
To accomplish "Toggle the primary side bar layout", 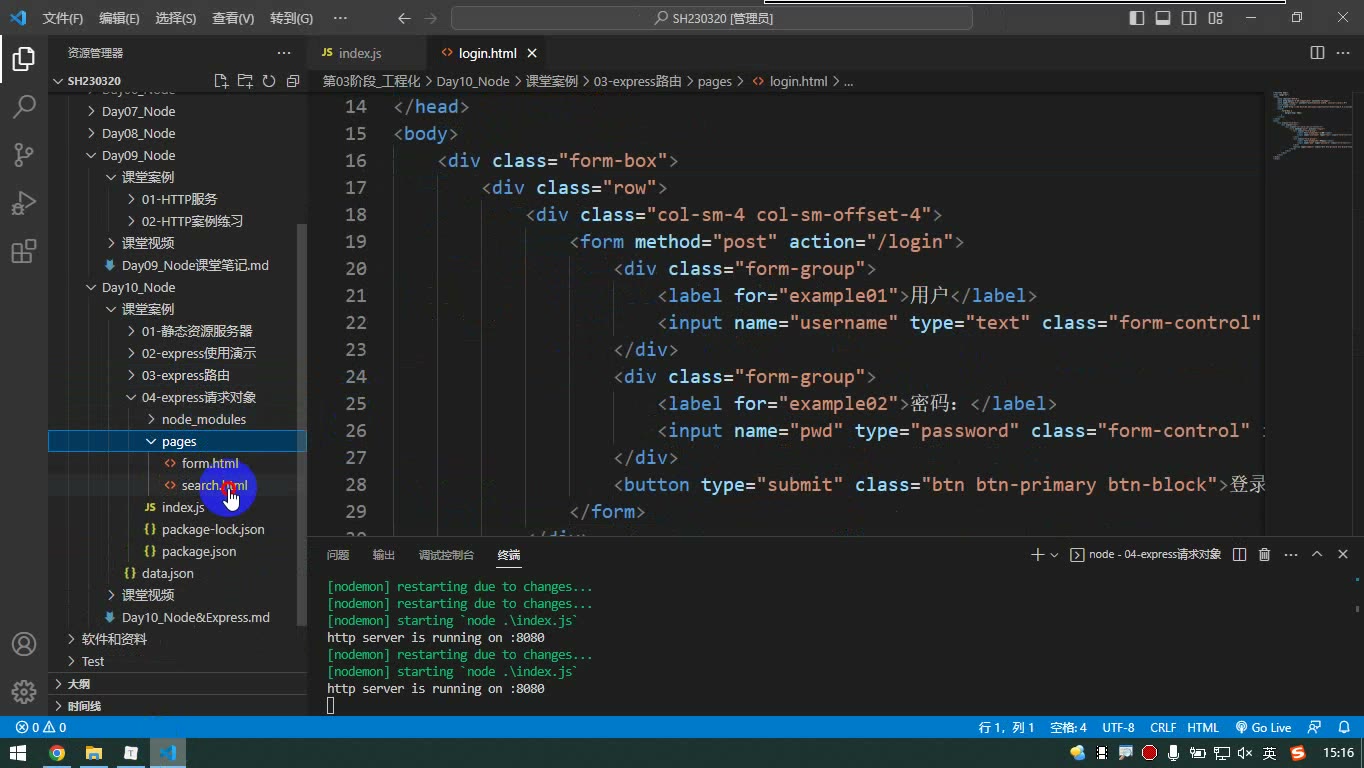I will tap(1137, 18).
